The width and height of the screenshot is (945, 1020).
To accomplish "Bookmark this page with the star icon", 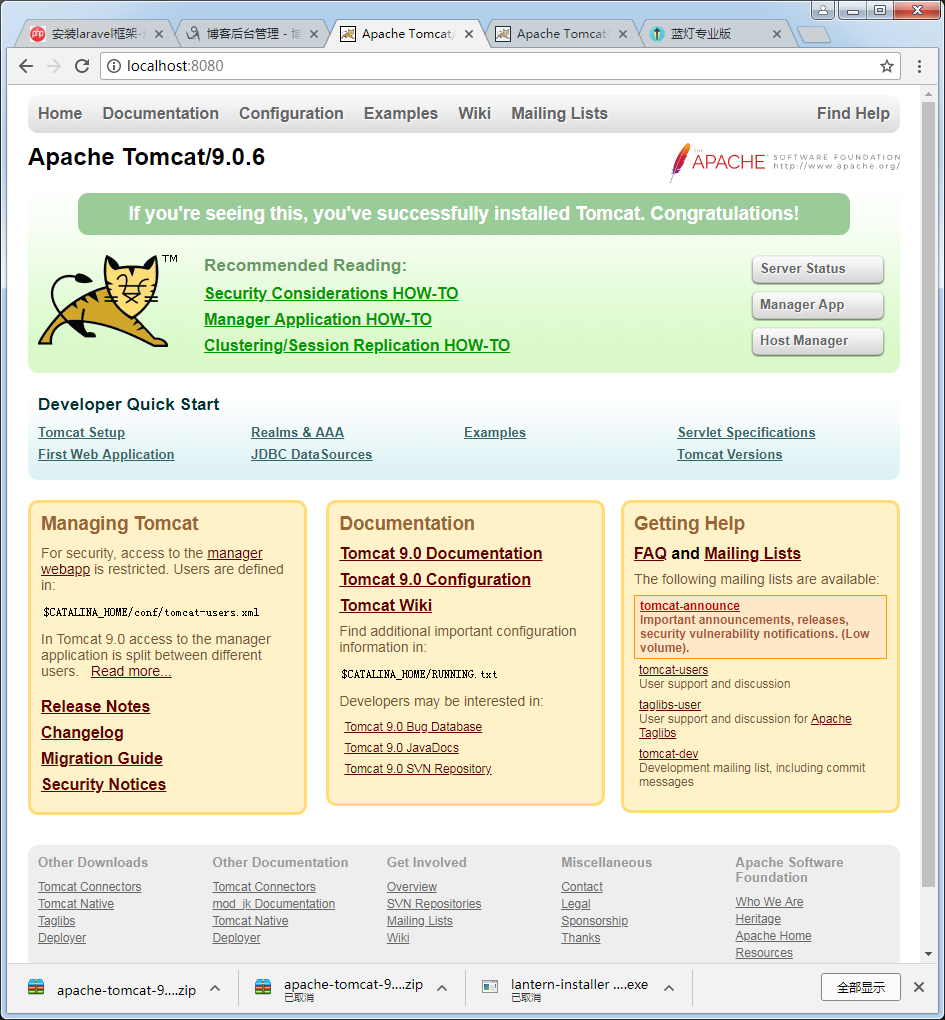I will click(886, 66).
